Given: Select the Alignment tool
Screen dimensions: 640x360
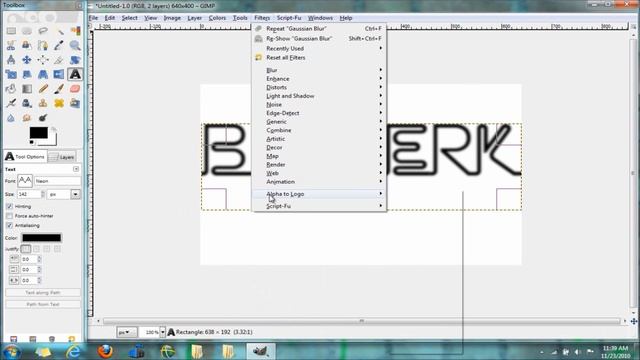Looking at the screenshot, I should click(43, 60).
